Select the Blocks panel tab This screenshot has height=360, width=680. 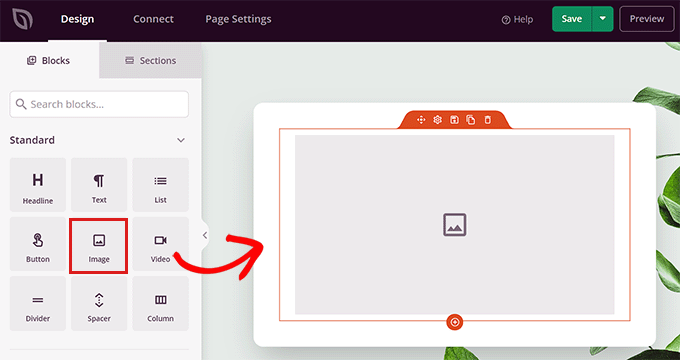[49, 60]
